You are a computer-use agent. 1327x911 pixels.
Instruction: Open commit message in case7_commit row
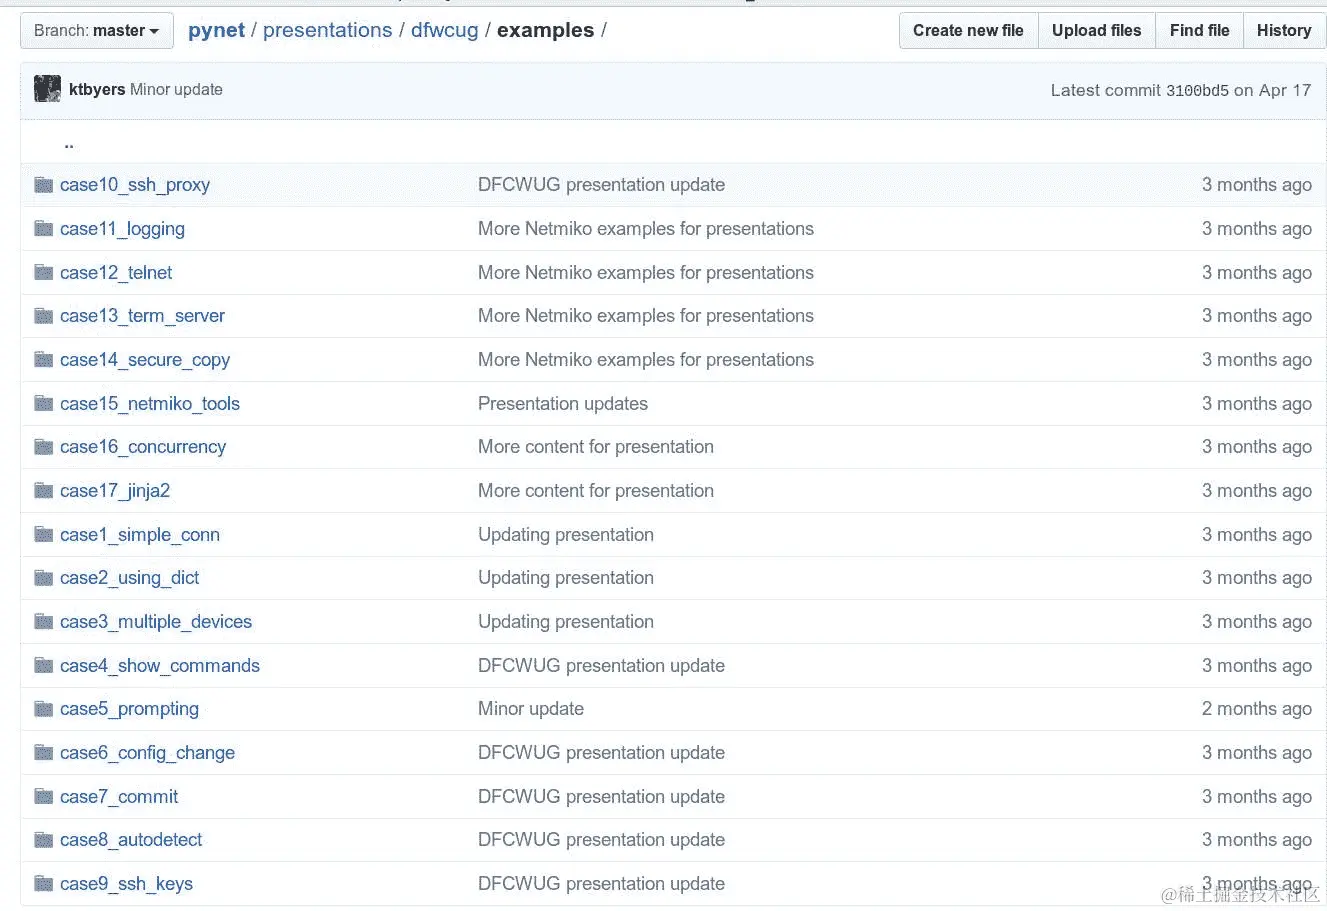(x=601, y=797)
